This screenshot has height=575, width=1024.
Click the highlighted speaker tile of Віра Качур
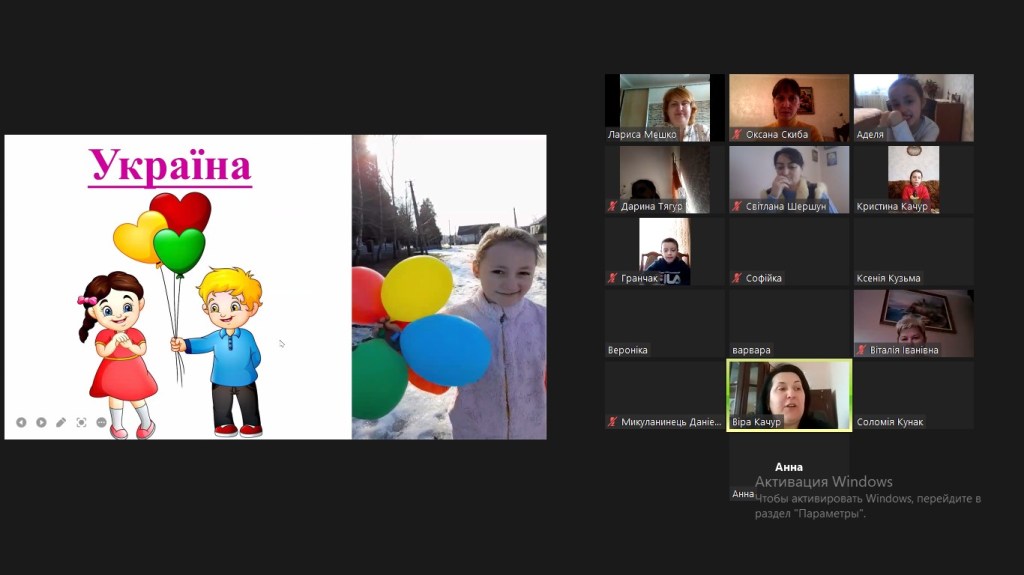[x=789, y=394]
